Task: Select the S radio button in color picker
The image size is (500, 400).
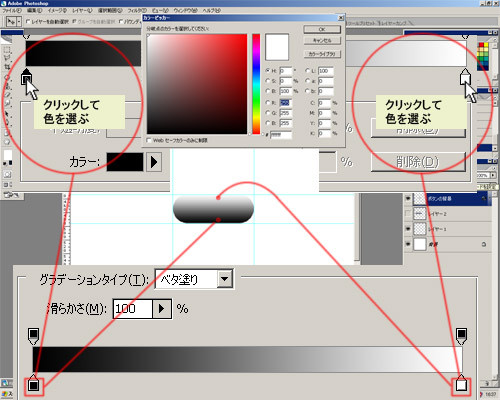Action: click(x=268, y=81)
